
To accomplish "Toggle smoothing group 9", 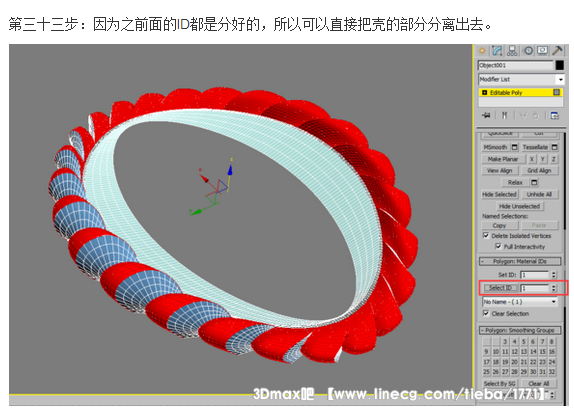I will click(x=486, y=351).
